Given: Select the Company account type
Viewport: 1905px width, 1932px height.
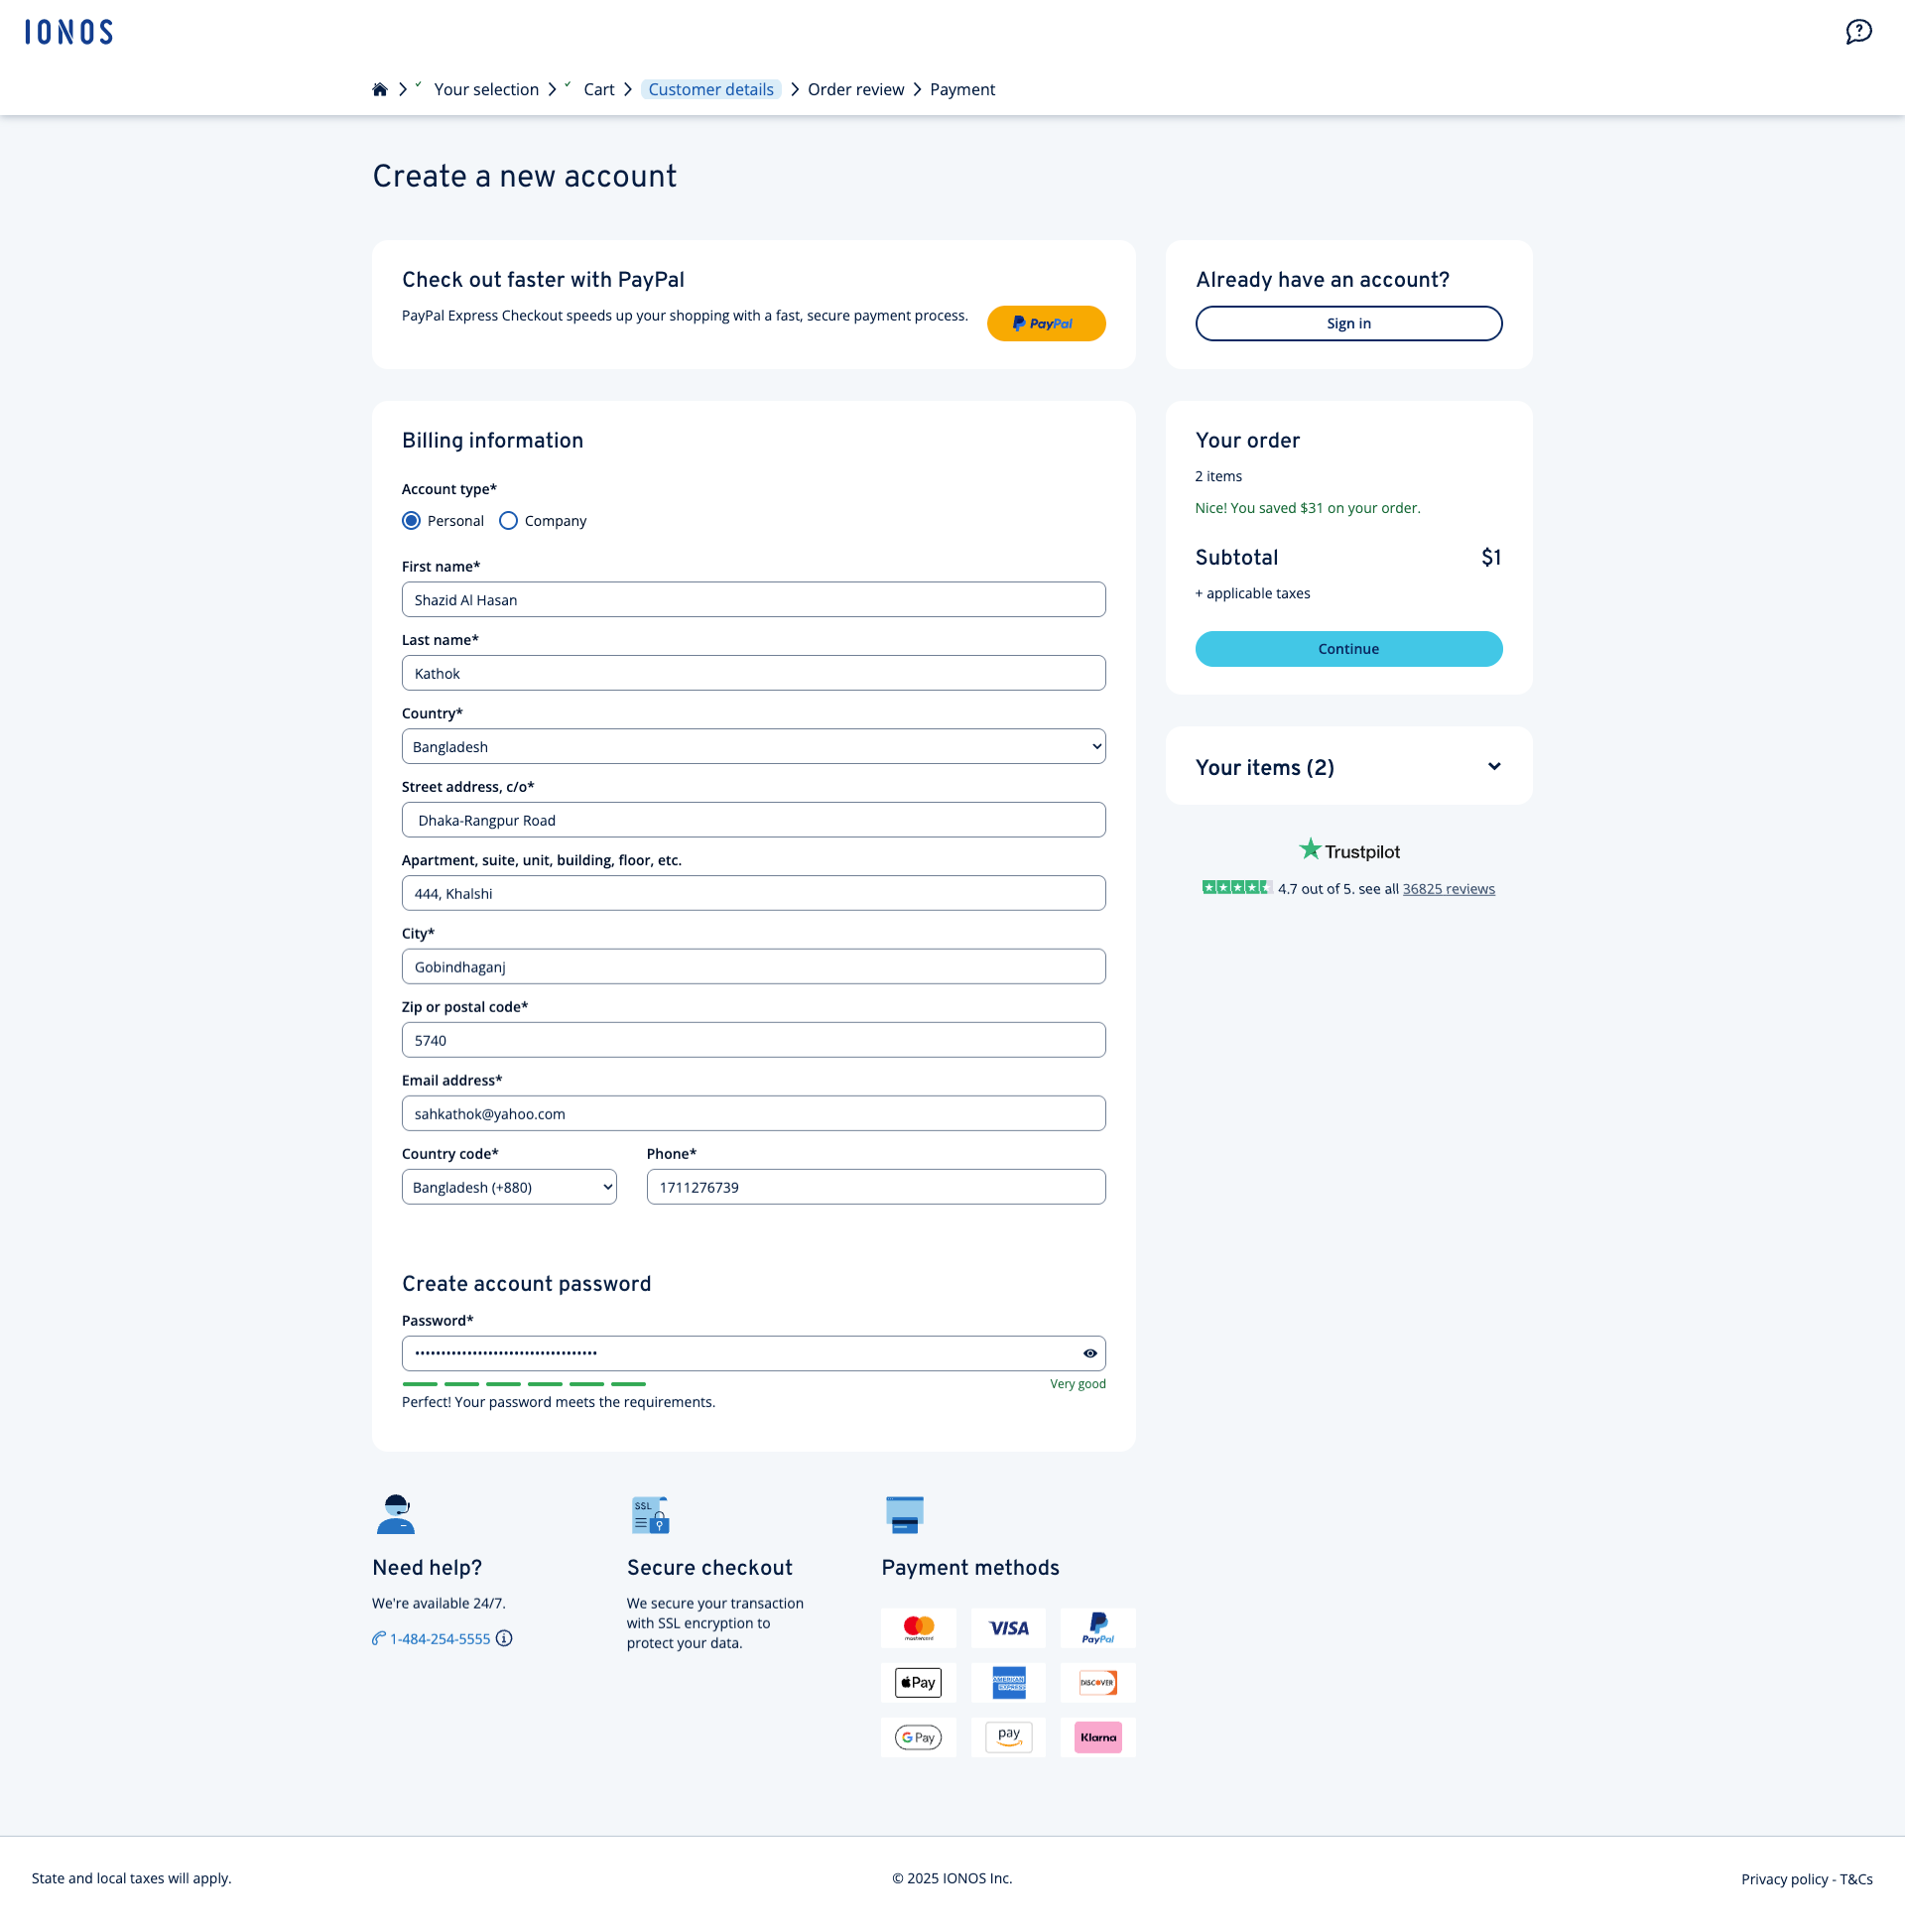Looking at the screenshot, I should point(509,521).
